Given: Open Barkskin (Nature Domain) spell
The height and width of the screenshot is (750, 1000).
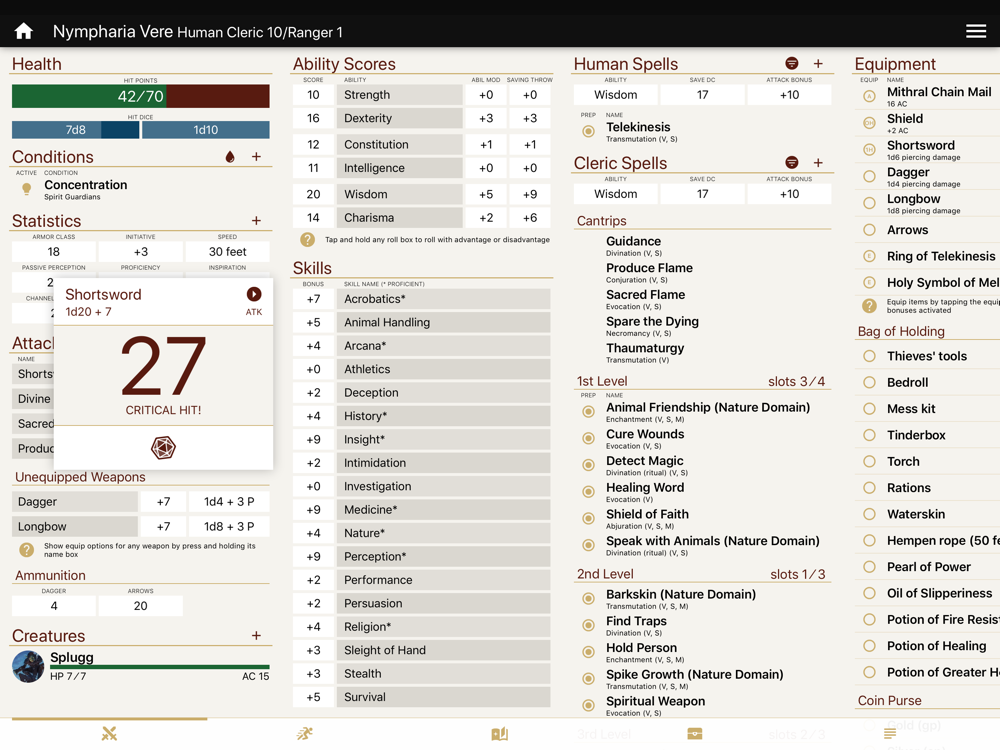Looking at the screenshot, I should pyautogui.click(x=680, y=594).
